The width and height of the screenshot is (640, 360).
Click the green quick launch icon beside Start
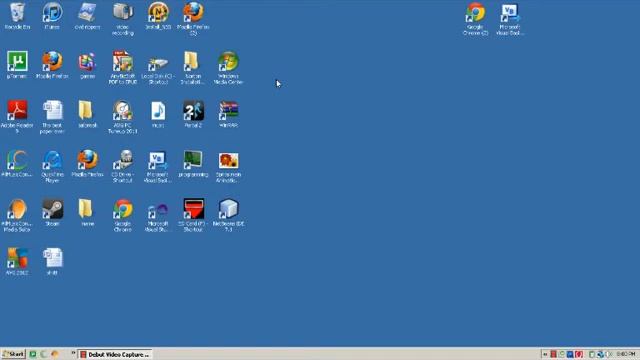(x=33, y=354)
